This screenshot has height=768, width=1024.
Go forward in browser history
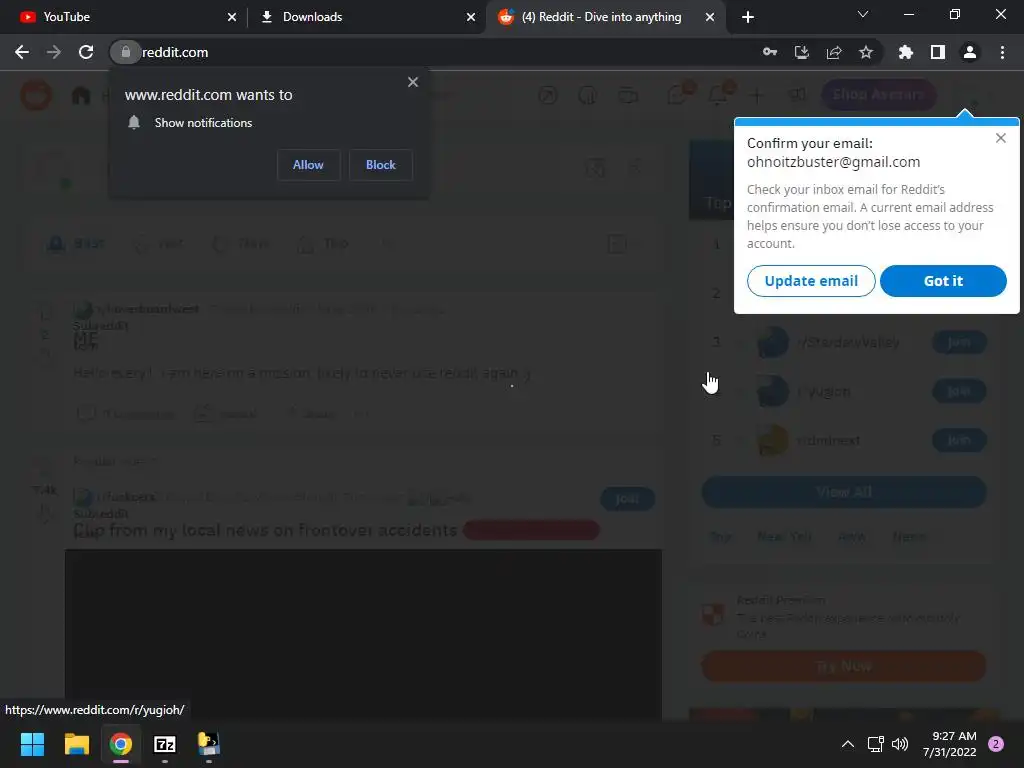pos(54,52)
